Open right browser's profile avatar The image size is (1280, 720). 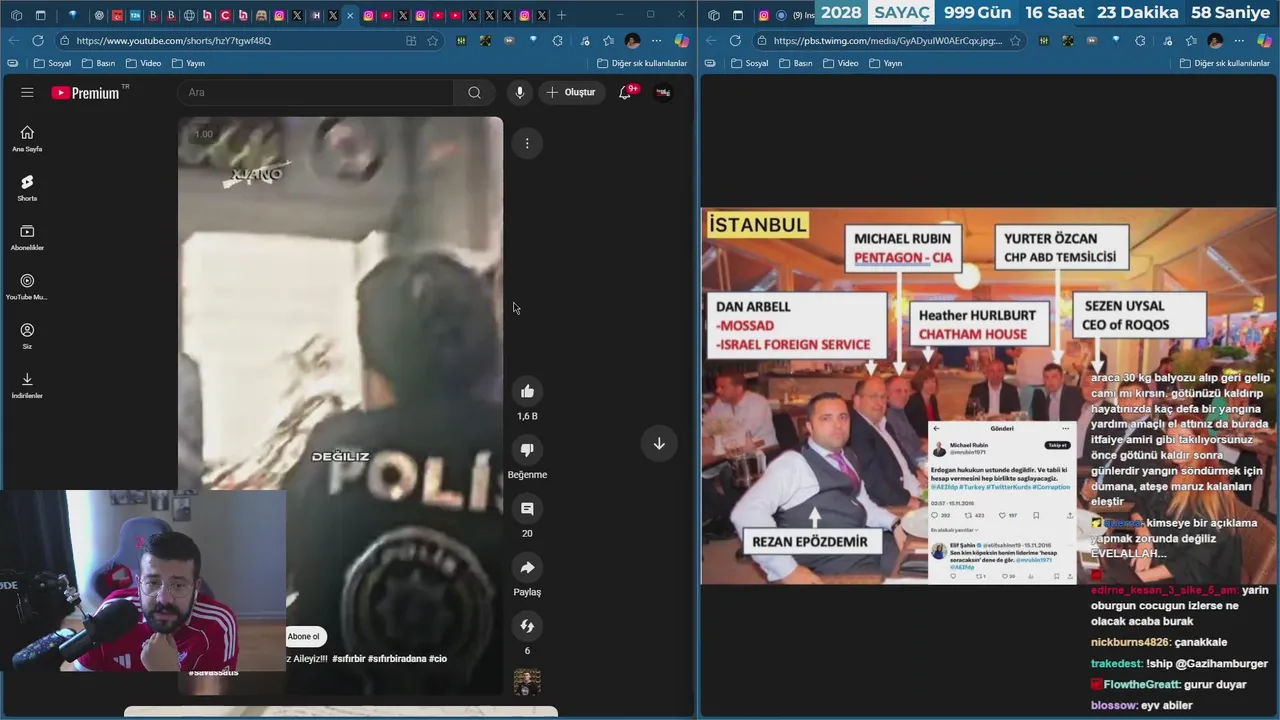click(1215, 41)
